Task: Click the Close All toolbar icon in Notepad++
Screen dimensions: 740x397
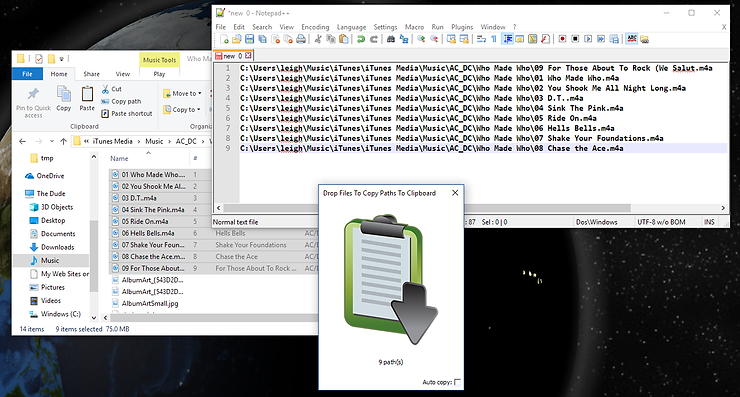Action: pos(288,39)
